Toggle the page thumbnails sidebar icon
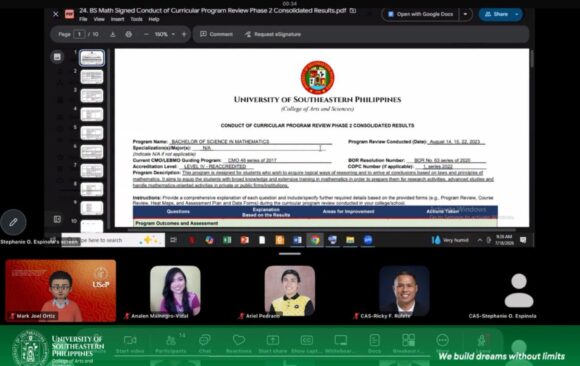The image size is (580, 366). tap(57, 57)
